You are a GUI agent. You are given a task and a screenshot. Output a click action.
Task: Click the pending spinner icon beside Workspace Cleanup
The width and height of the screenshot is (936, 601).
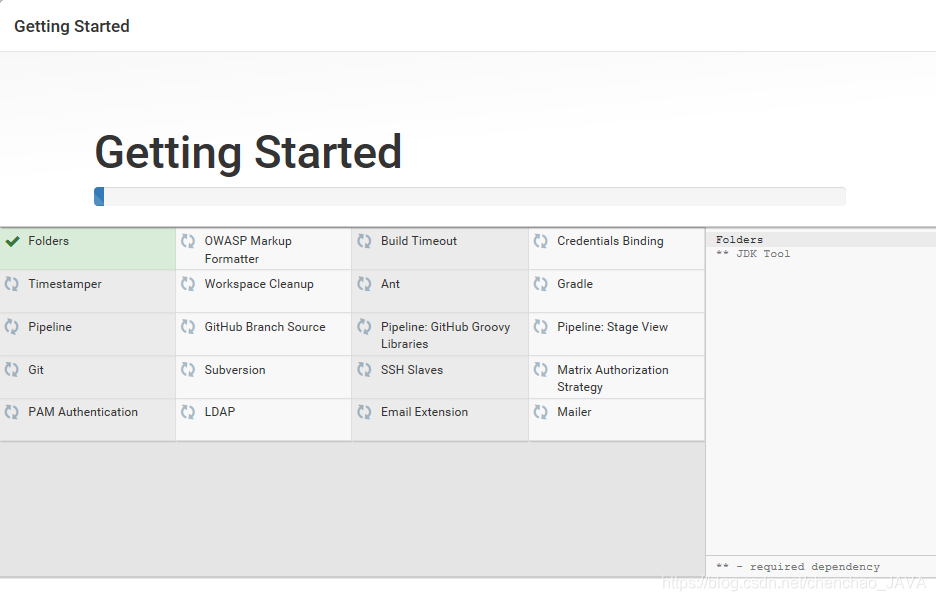(188, 284)
